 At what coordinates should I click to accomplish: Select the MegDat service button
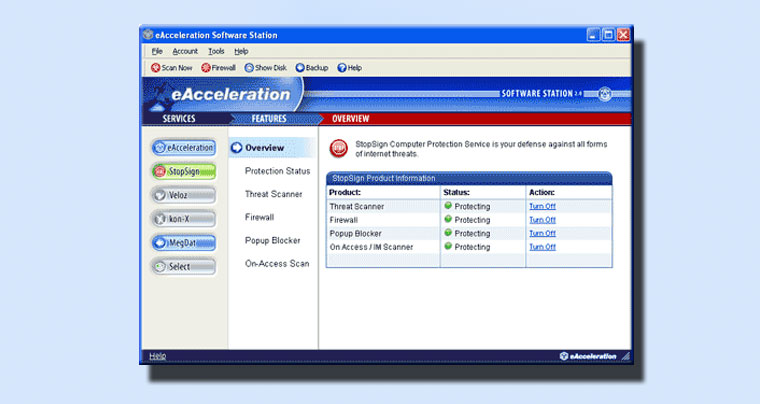tap(184, 243)
